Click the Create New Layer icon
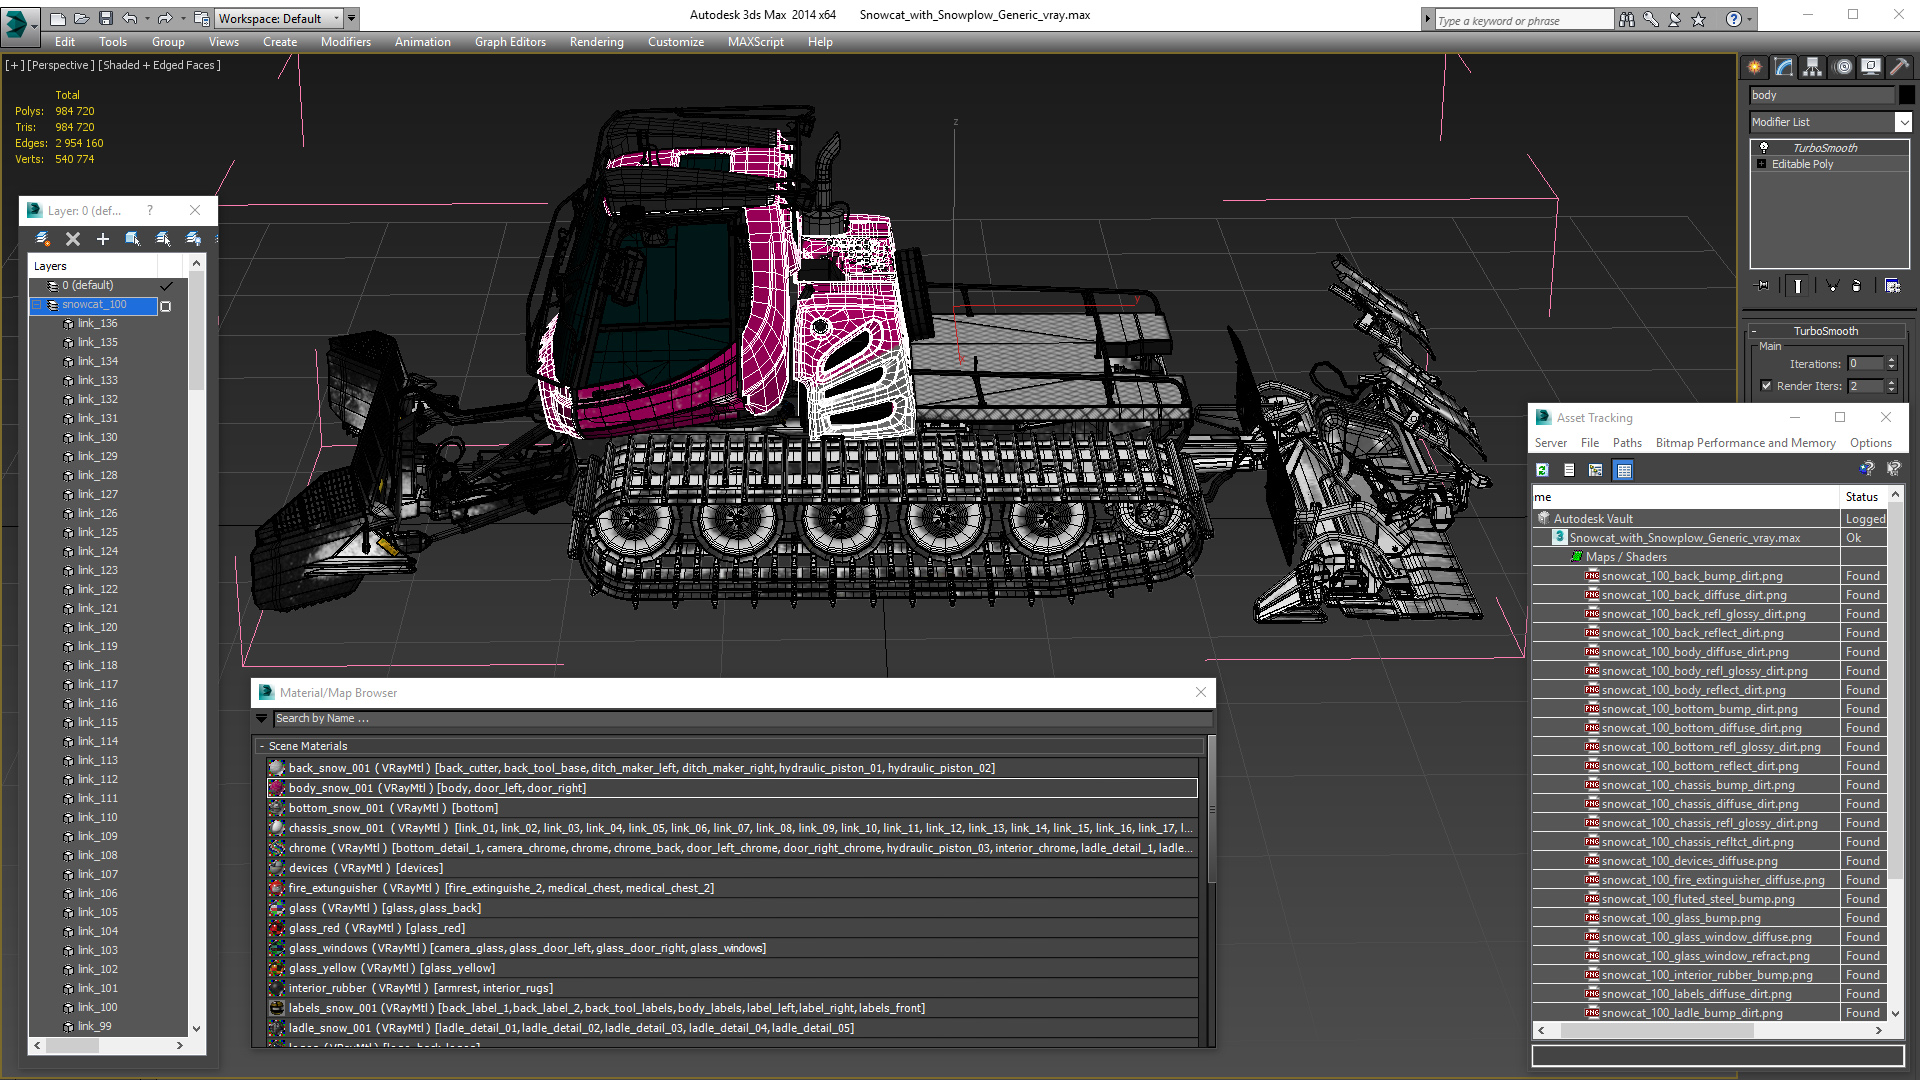Screen dimensions: 1920x1080 pyautogui.click(x=42, y=239)
